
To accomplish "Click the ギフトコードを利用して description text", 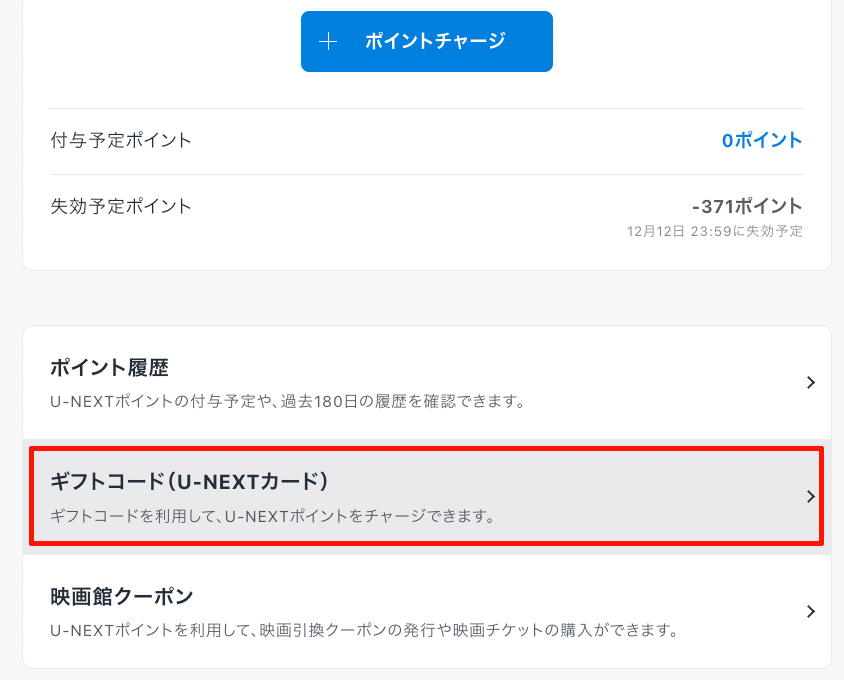I will click(x=273, y=517).
